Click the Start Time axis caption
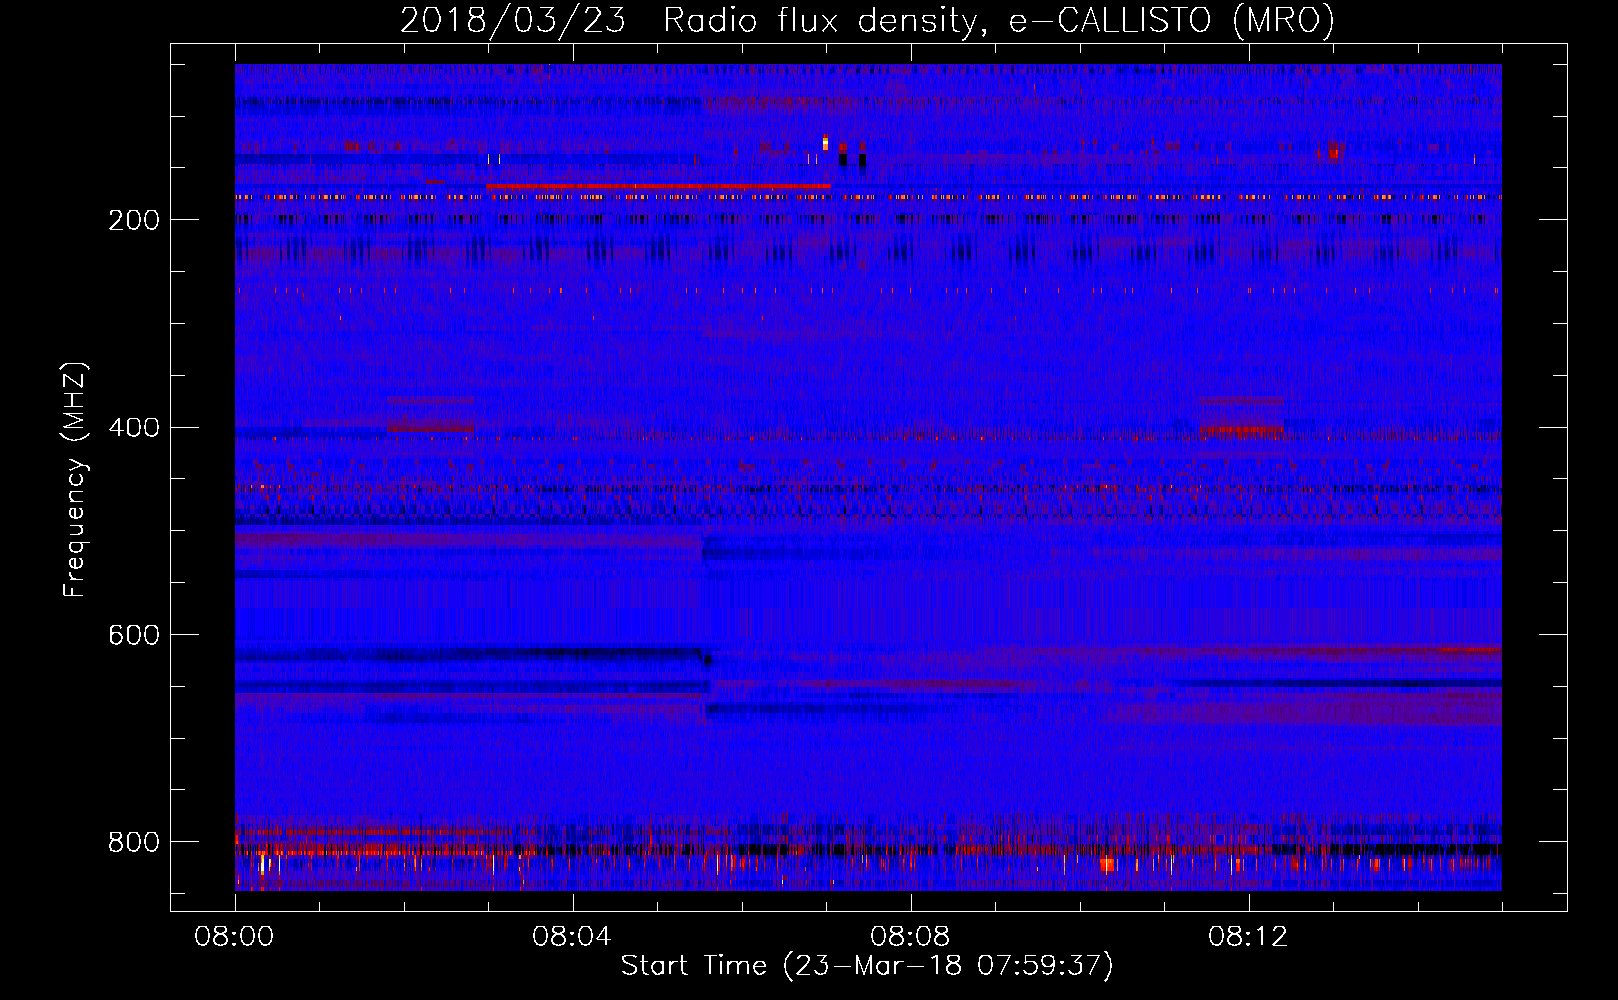The width and height of the screenshot is (1618, 1000). point(867,966)
